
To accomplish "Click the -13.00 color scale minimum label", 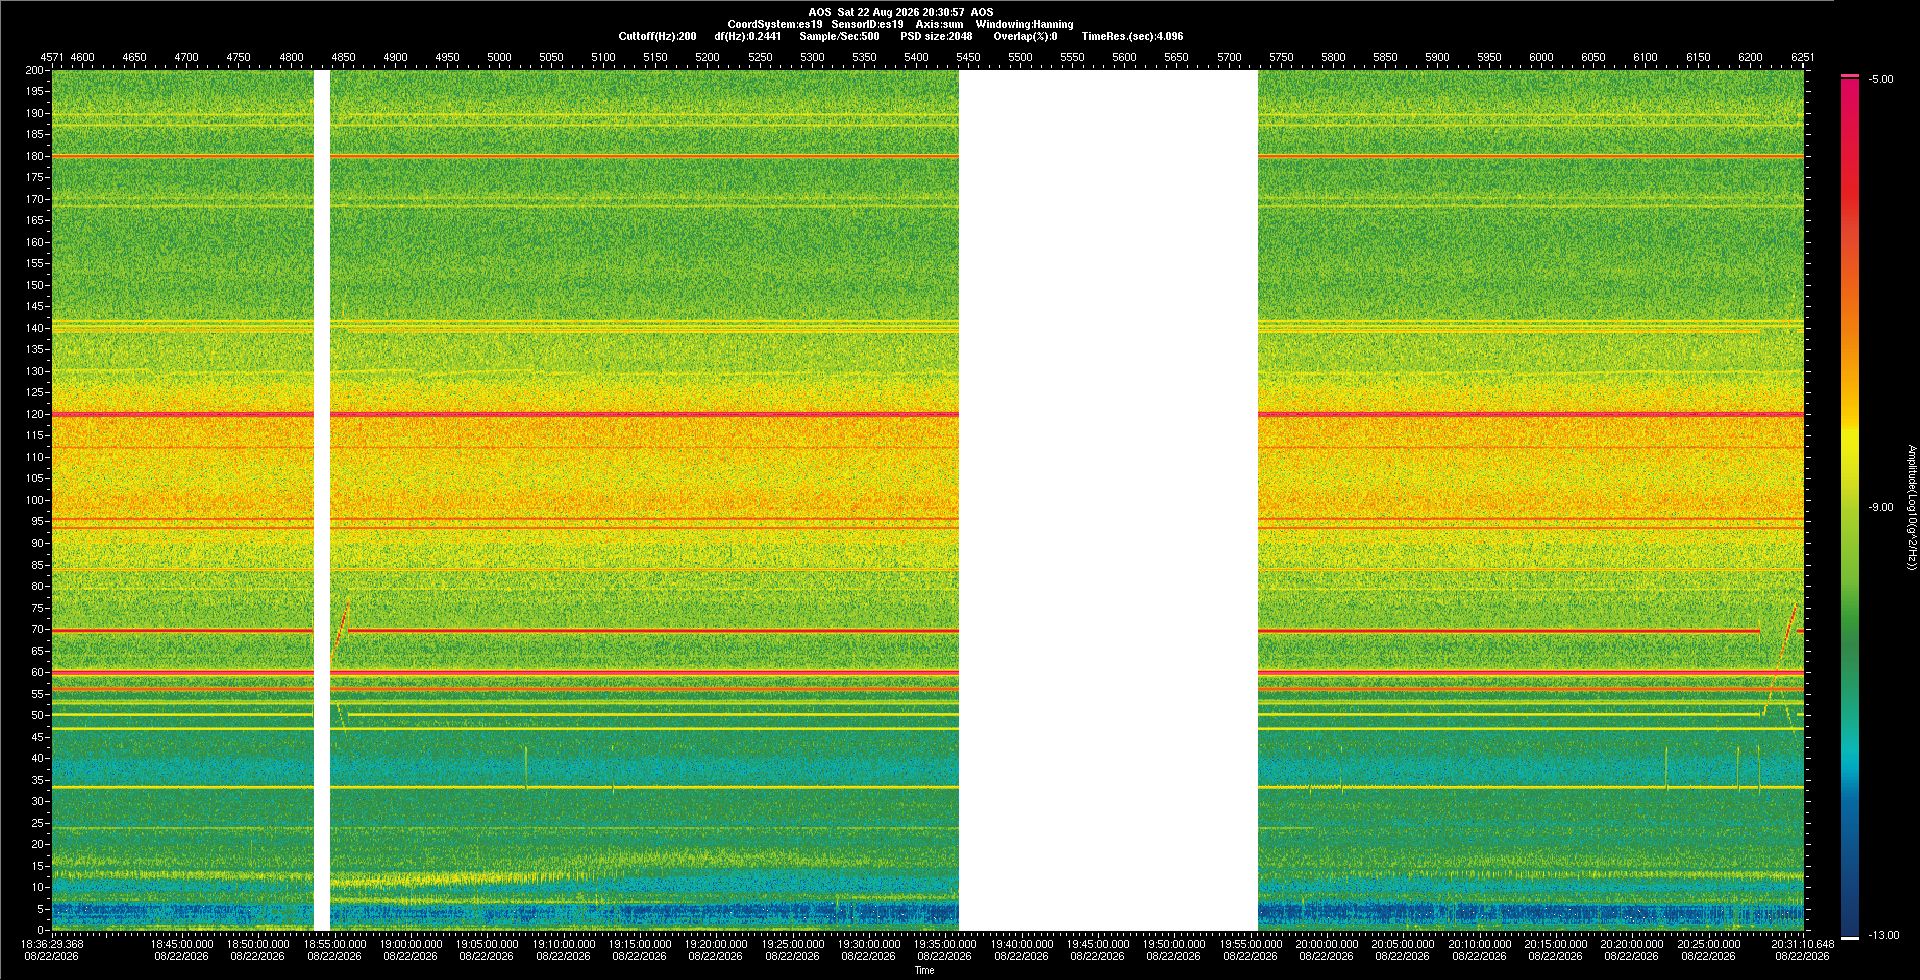I will pyautogui.click(x=1884, y=935).
